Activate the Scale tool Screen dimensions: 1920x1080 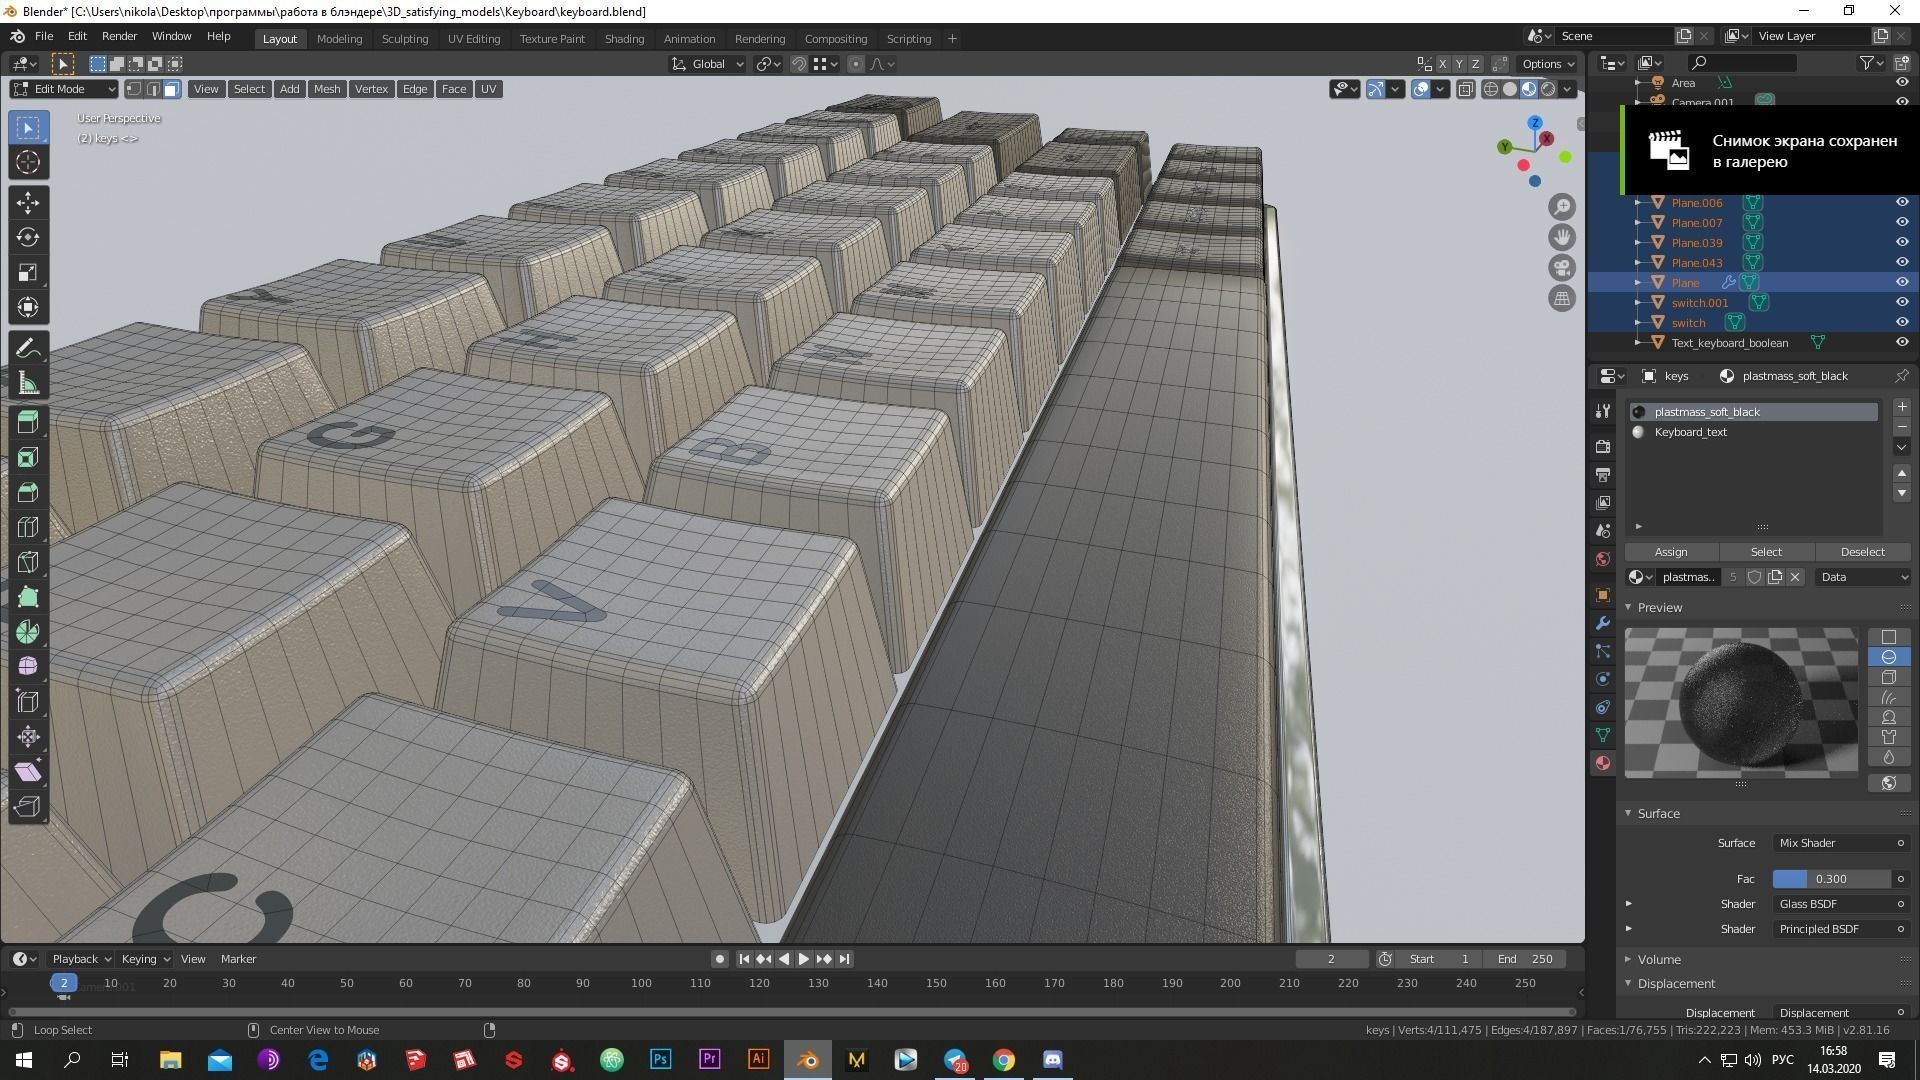click(28, 272)
